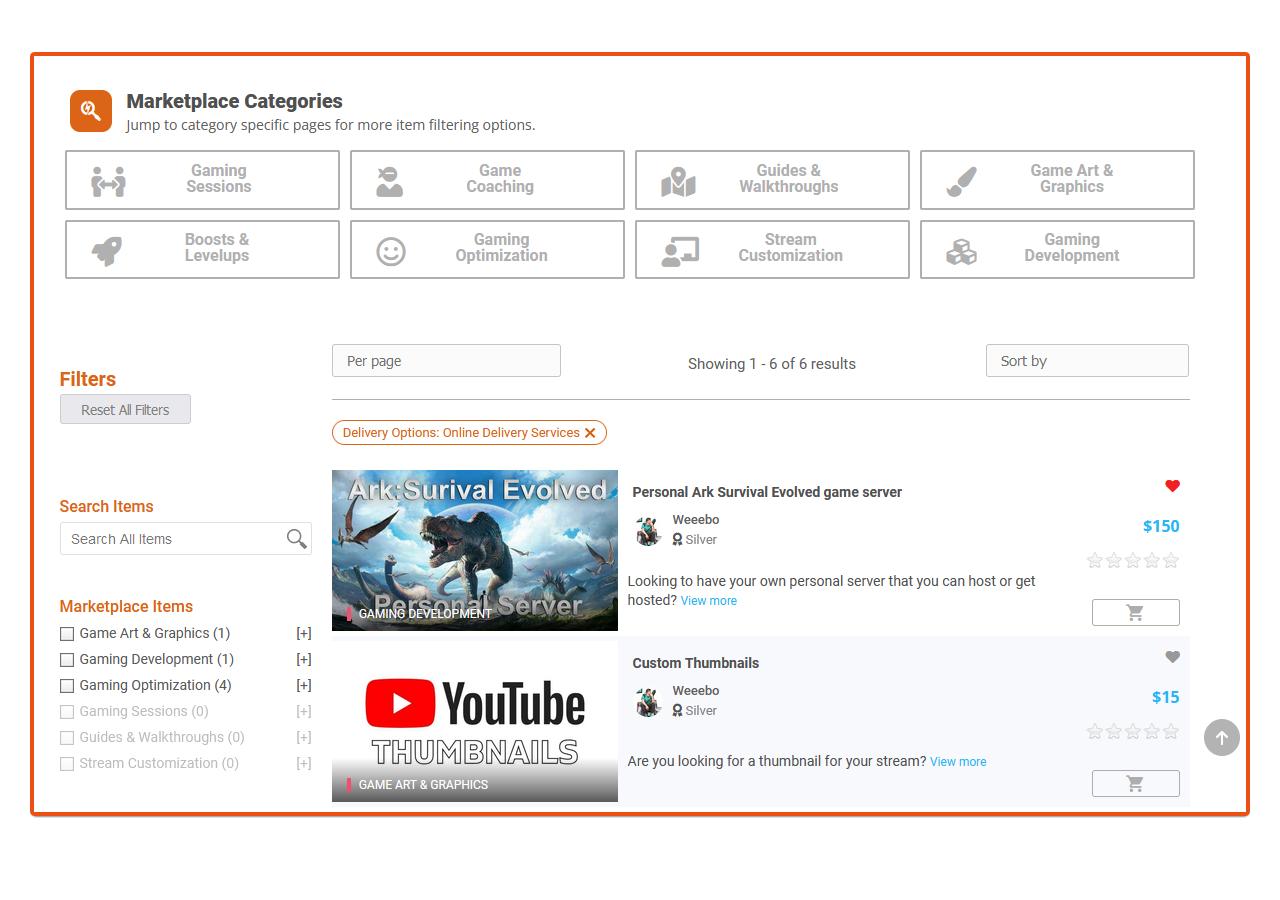Reset all filters
The width and height of the screenshot is (1280, 900).
coord(125,410)
